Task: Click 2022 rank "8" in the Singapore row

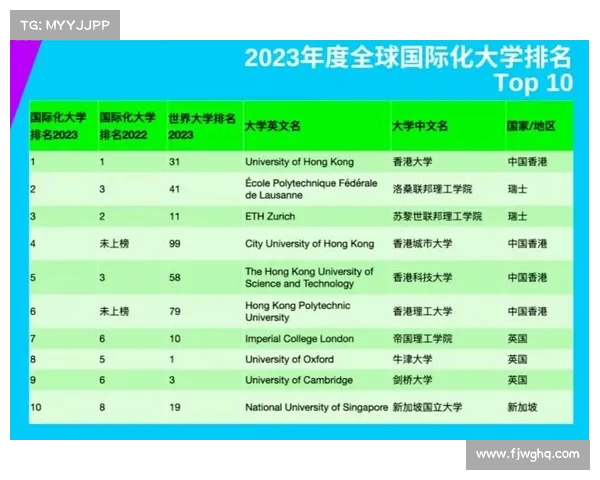Action: (102, 407)
